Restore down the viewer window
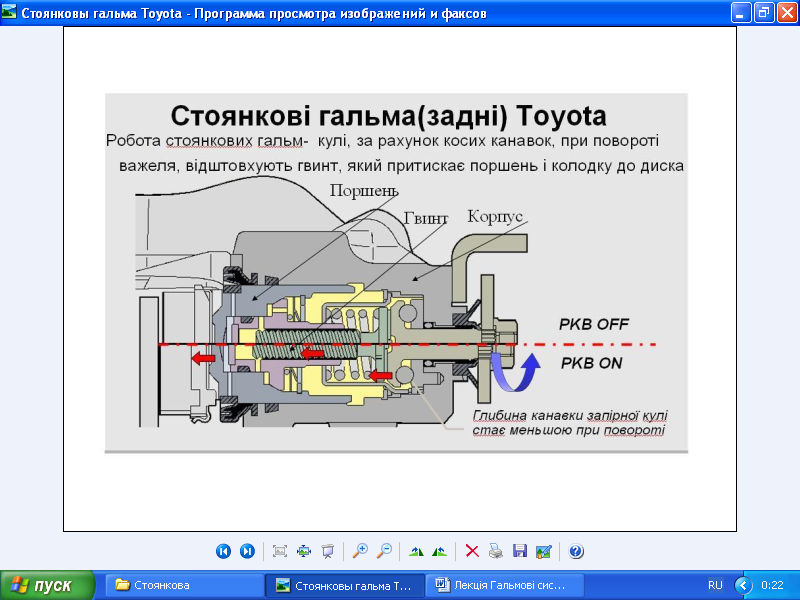This screenshot has height=600, width=800. (764, 13)
